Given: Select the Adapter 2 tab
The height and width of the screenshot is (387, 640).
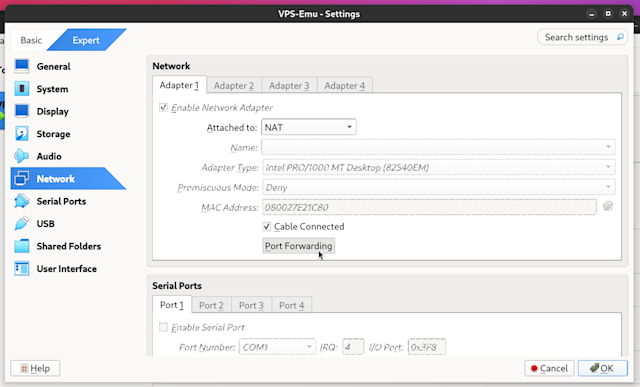Looking at the screenshot, I should [x=234, y=85].
